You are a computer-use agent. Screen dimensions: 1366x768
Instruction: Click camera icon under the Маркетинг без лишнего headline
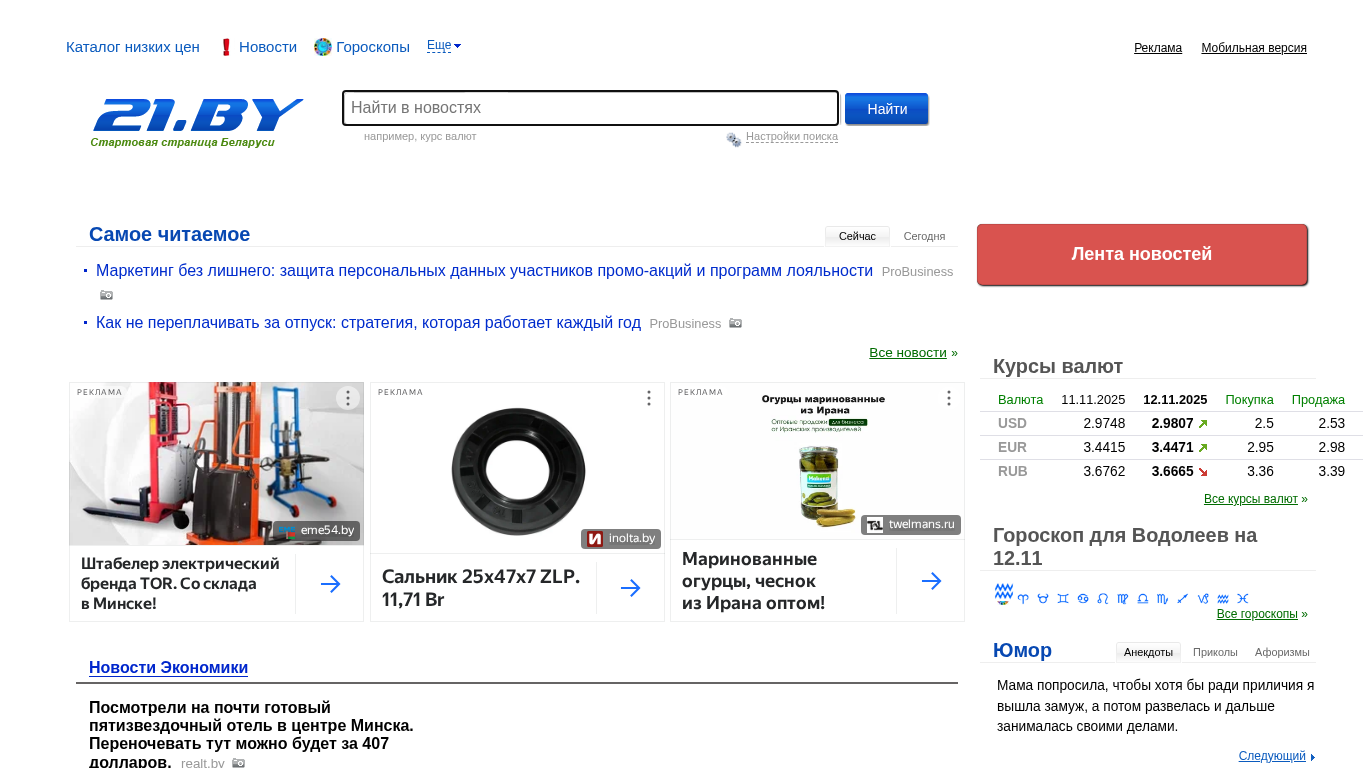pos(106,295)
